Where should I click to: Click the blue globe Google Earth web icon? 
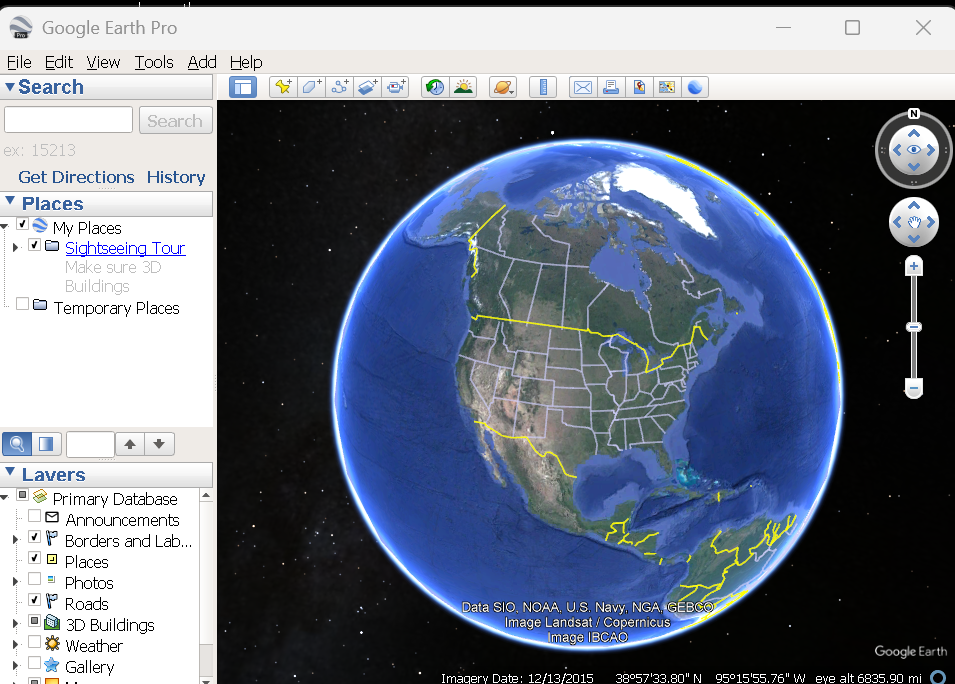coord(695,87)
